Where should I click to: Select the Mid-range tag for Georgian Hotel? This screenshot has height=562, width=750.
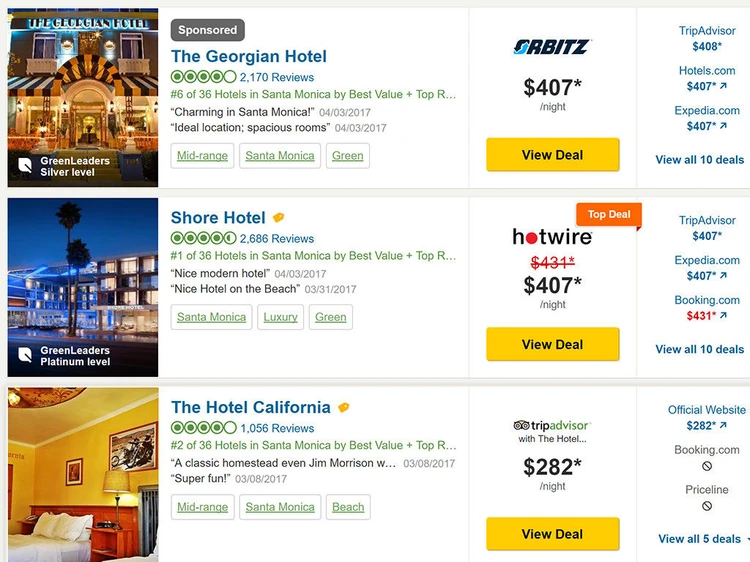point(202,155)
